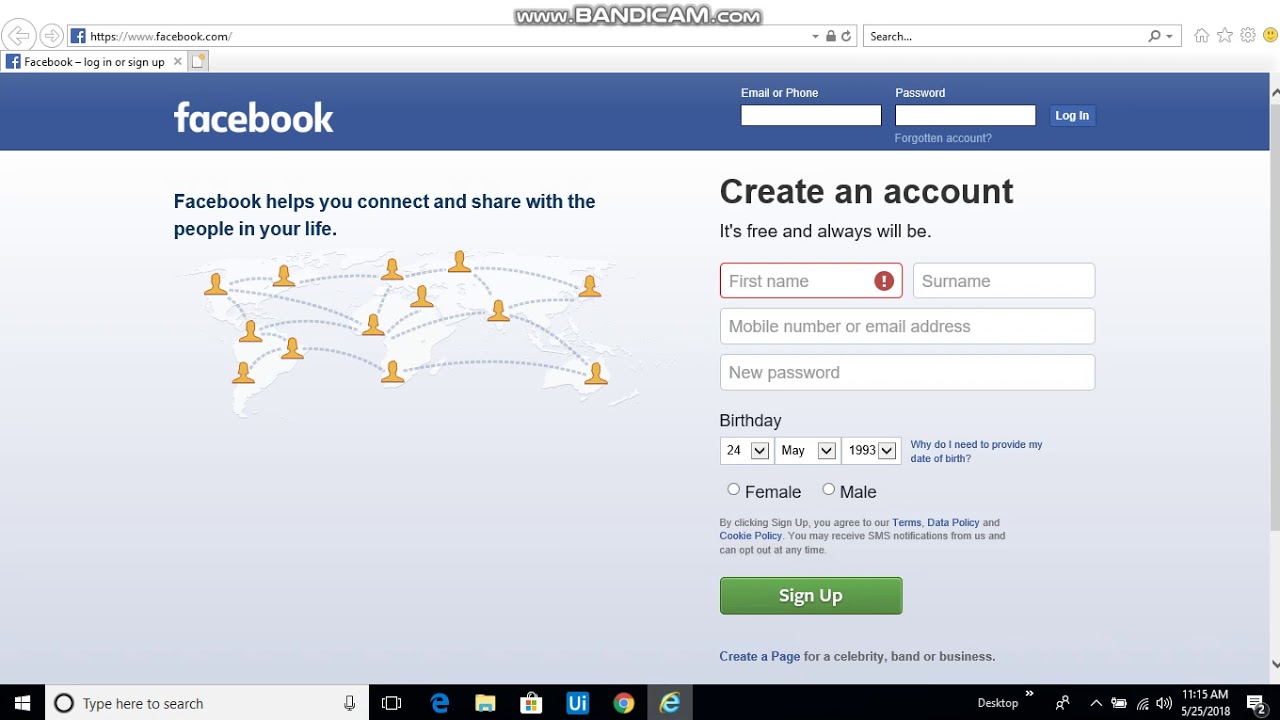Viewport: 1280px width, 720px height.
Task: Open the Forgotten account? link
Action: [x=943, y=138]
